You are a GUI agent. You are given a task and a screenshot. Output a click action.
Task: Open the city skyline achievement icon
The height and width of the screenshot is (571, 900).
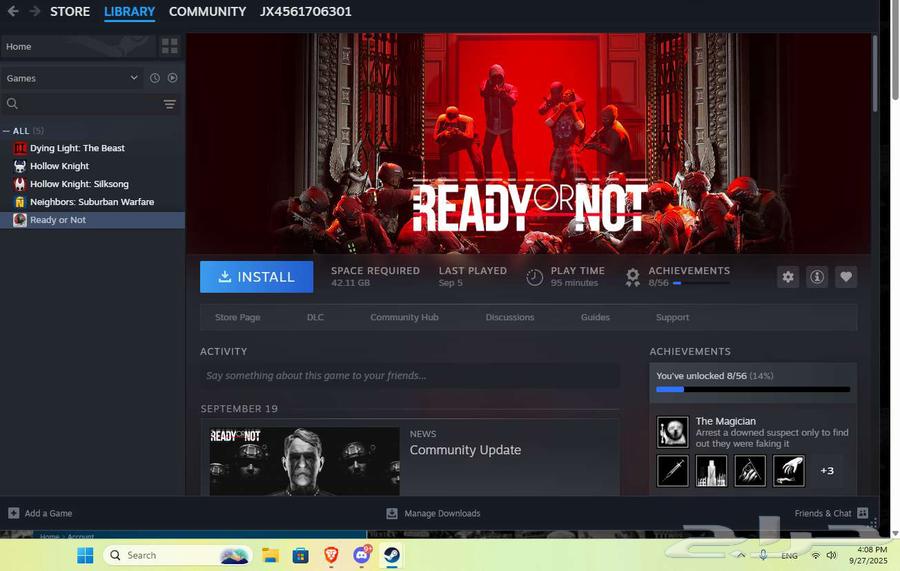point(711,471)
